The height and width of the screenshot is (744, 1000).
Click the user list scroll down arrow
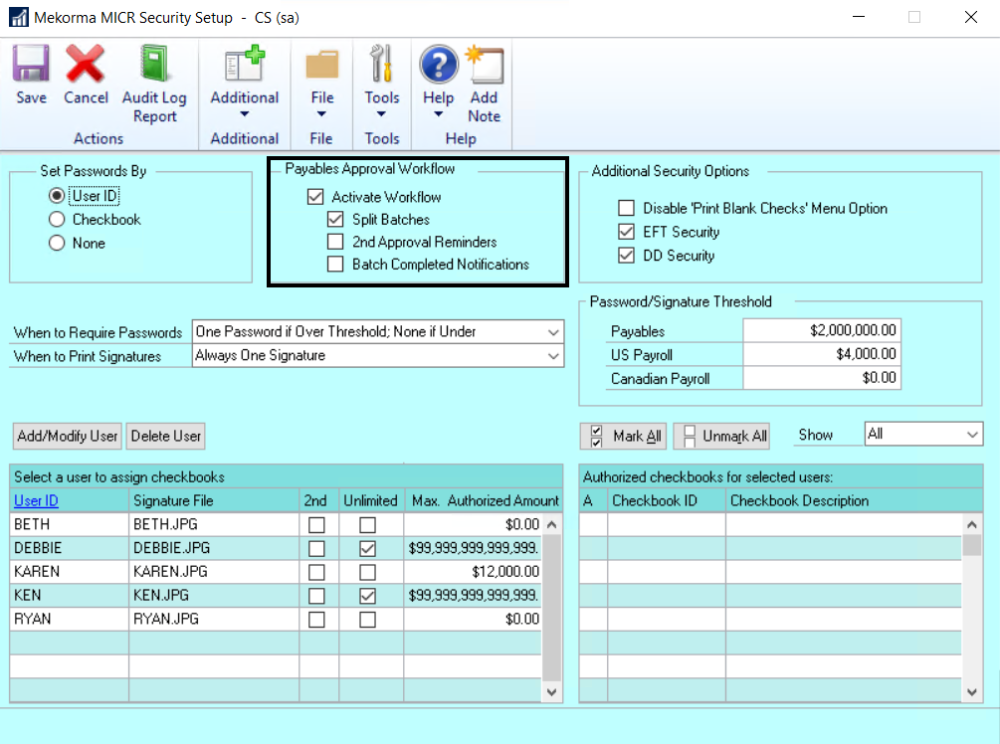(x=552, y=692)
